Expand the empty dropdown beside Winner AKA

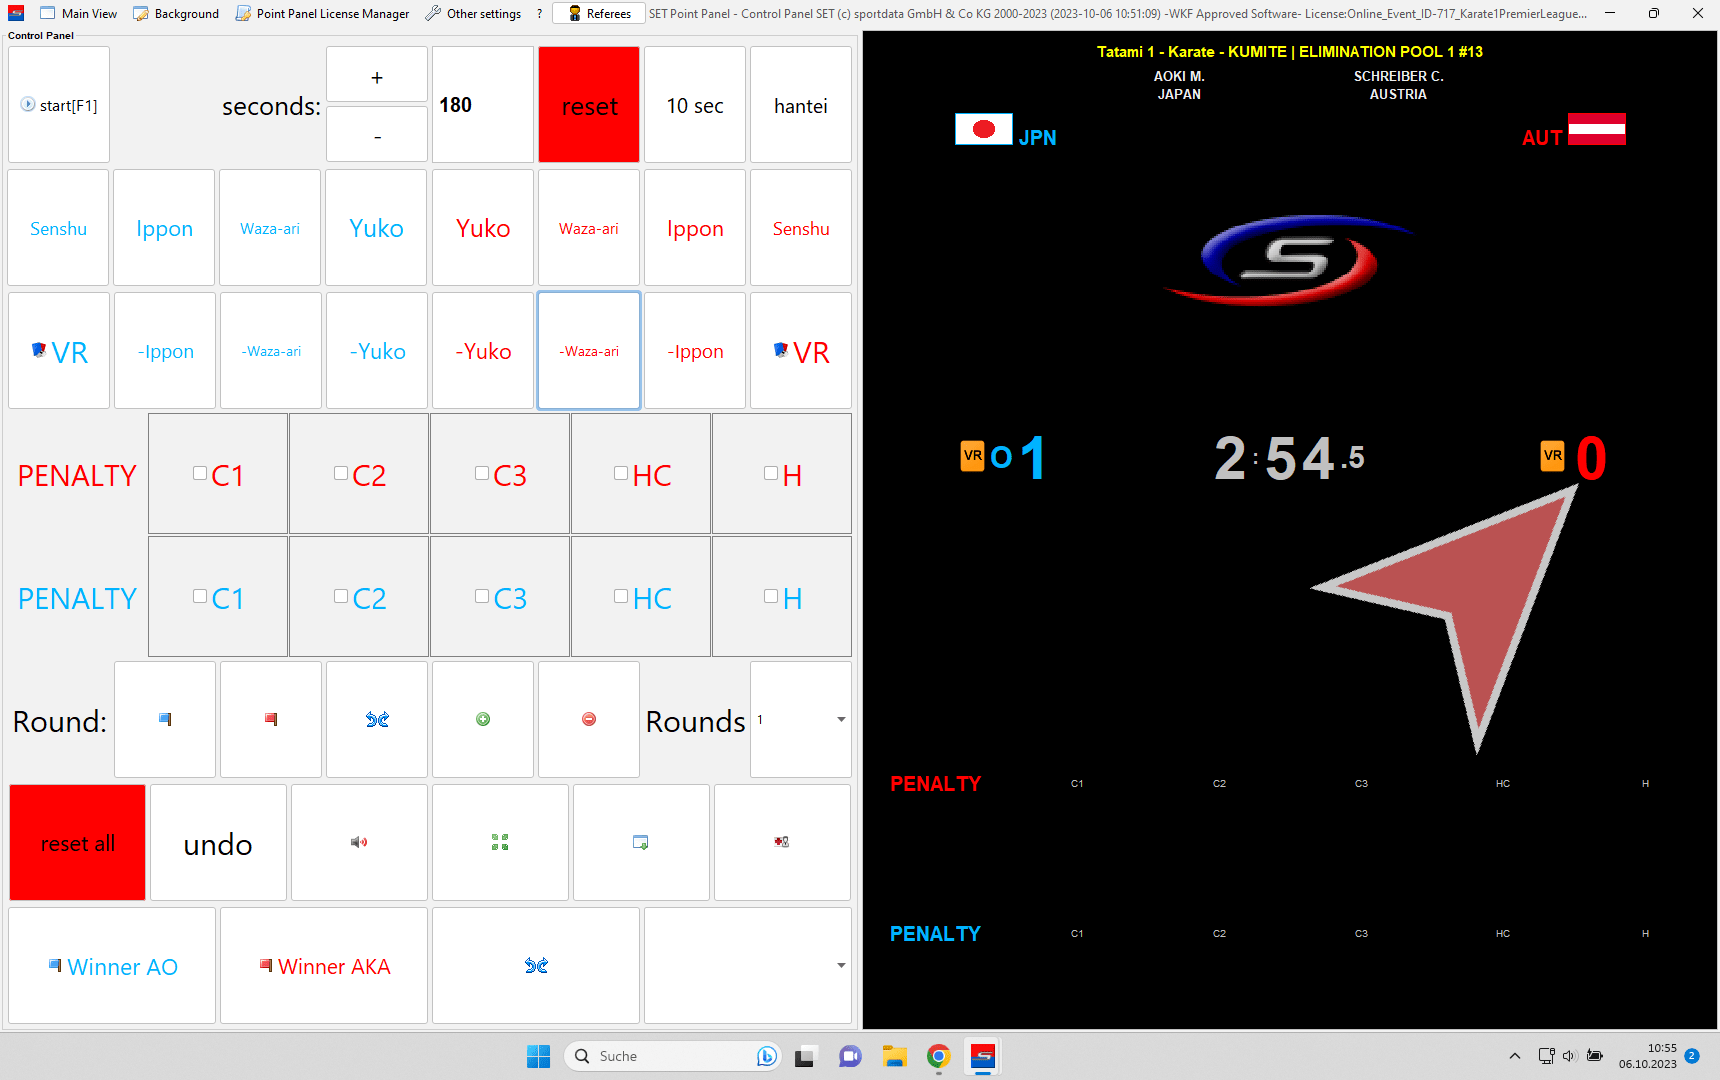point(840,965)
